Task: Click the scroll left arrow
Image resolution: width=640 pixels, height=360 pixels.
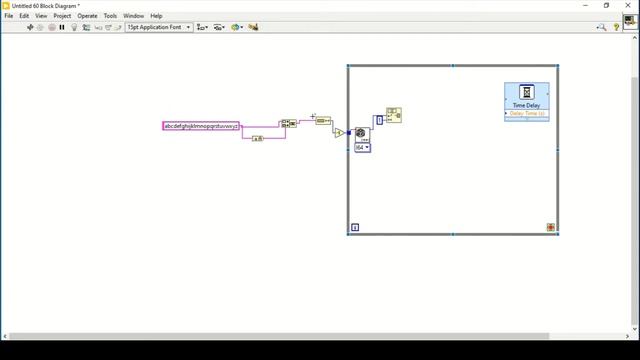Action: pos(5,336)
